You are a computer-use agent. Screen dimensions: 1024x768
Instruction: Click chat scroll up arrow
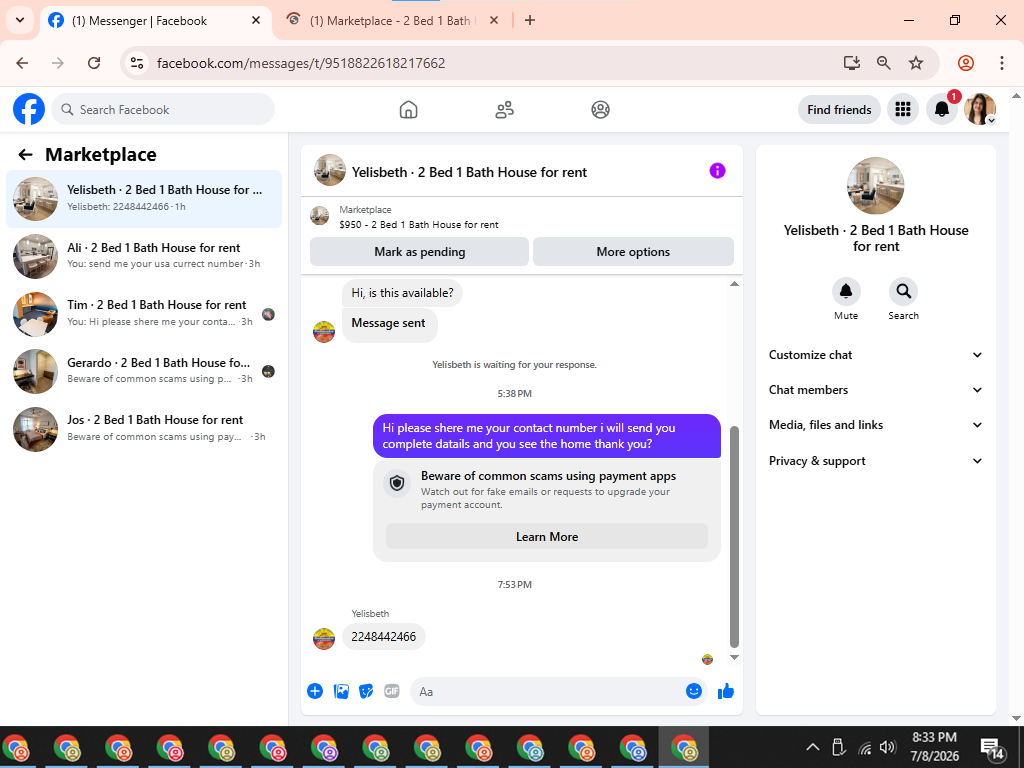click(734, 284)
